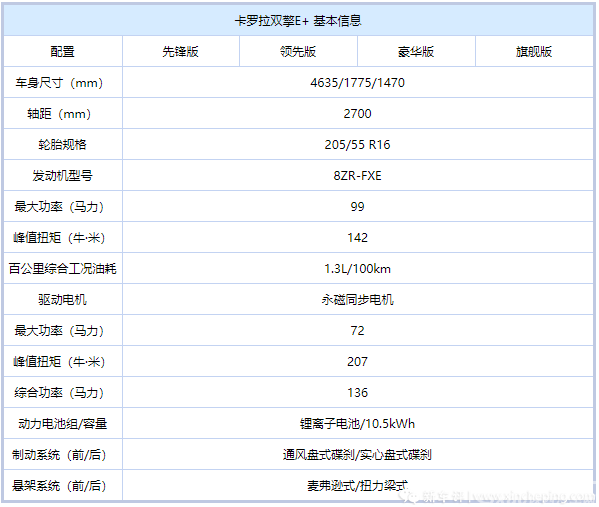The image size is (599, 507).
Task: Click the table title 卡罗拉双擎E+ 基本信息
Action: 298,21
